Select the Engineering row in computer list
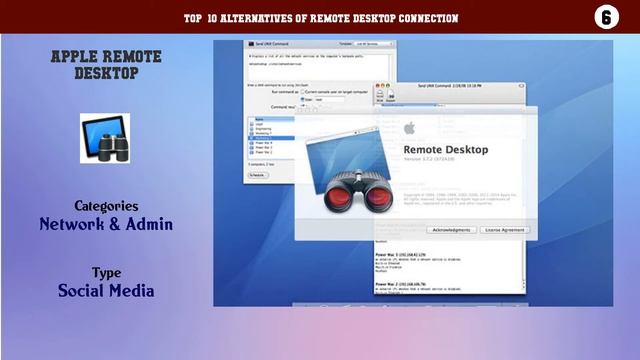 pyautogui.click(x=271, y=129)
